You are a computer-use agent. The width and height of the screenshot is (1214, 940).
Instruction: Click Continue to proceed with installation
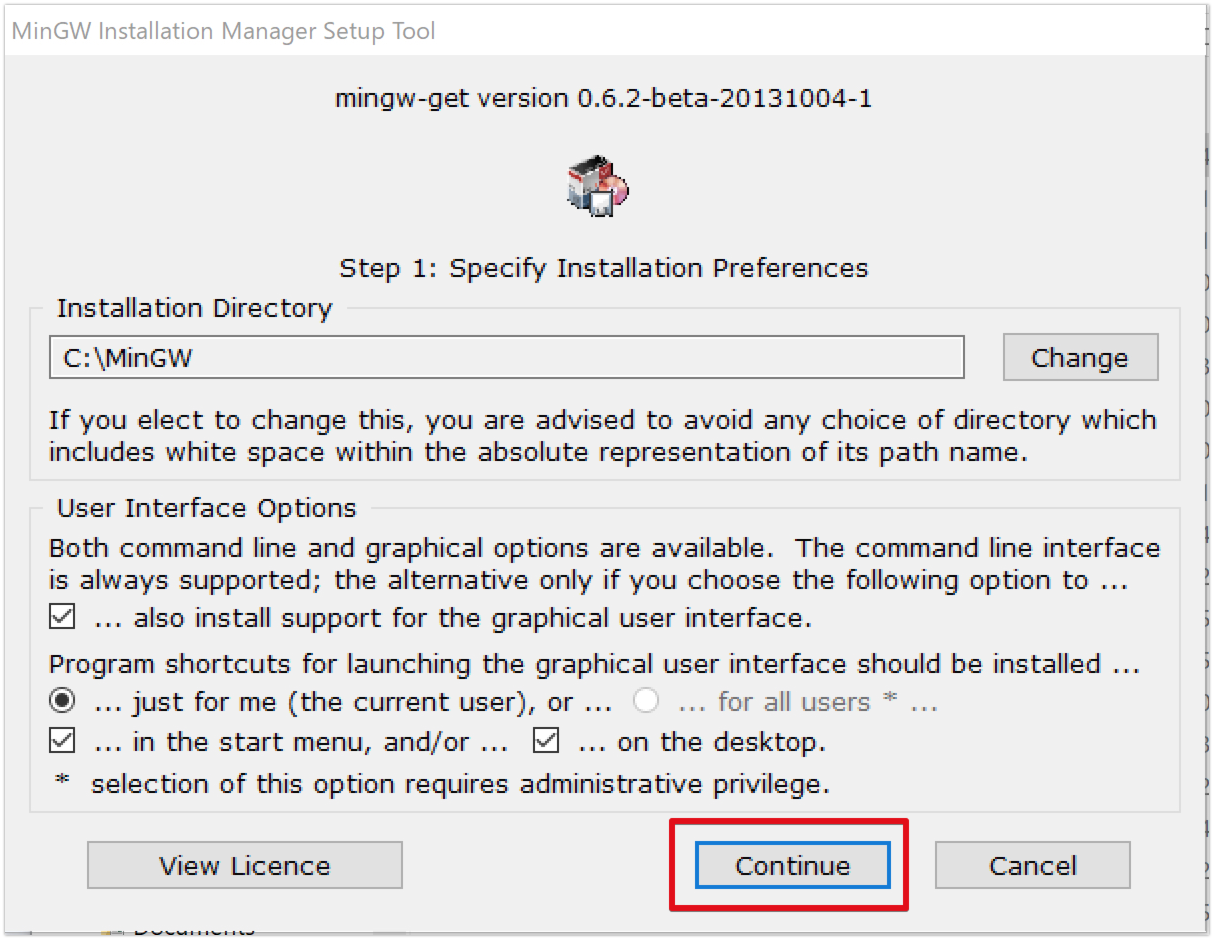[792, 866]
